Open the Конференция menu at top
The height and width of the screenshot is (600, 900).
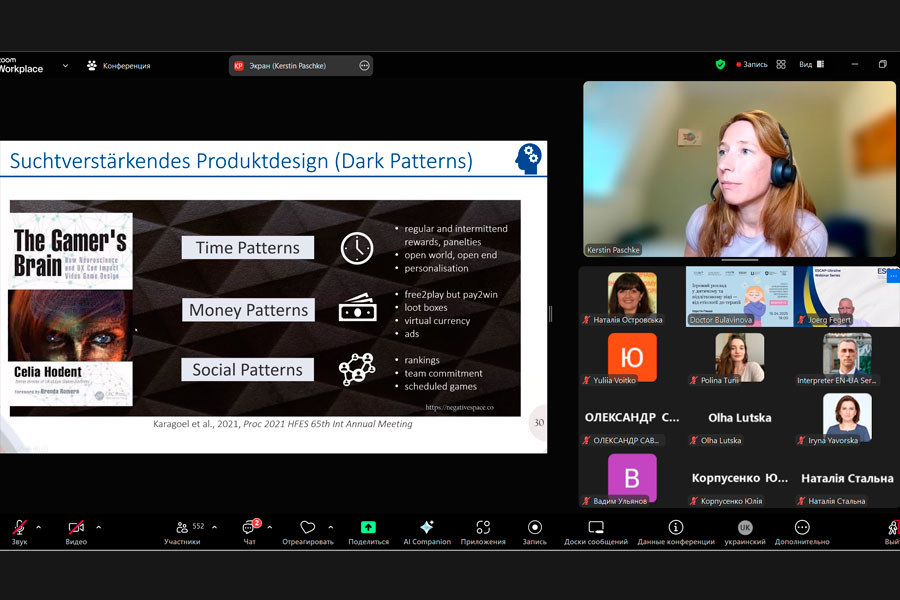[x=119, y=66]
